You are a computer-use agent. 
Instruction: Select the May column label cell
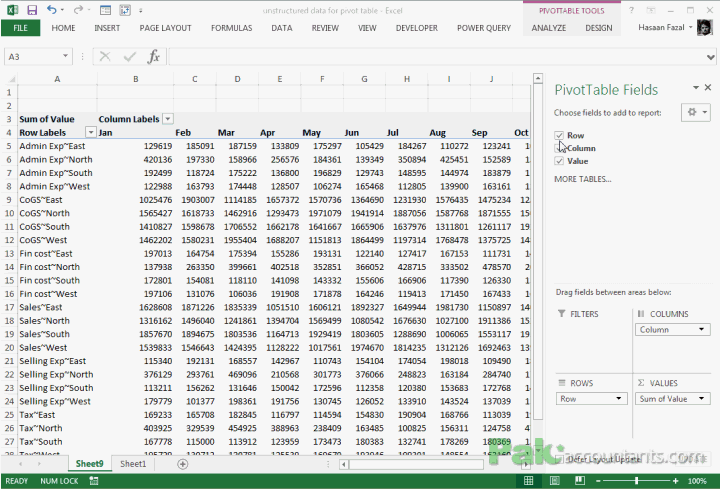(322, 133)
